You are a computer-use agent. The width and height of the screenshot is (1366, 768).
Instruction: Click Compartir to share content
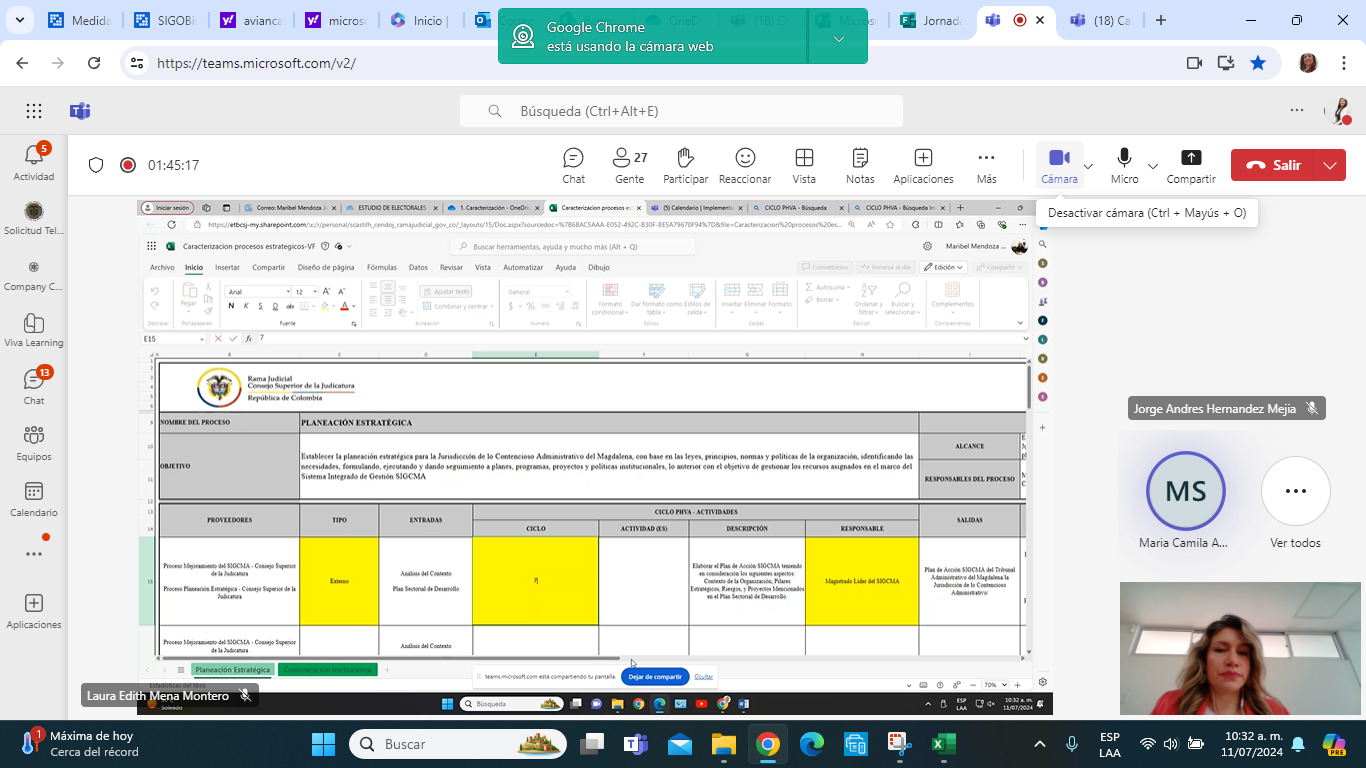1191,165
